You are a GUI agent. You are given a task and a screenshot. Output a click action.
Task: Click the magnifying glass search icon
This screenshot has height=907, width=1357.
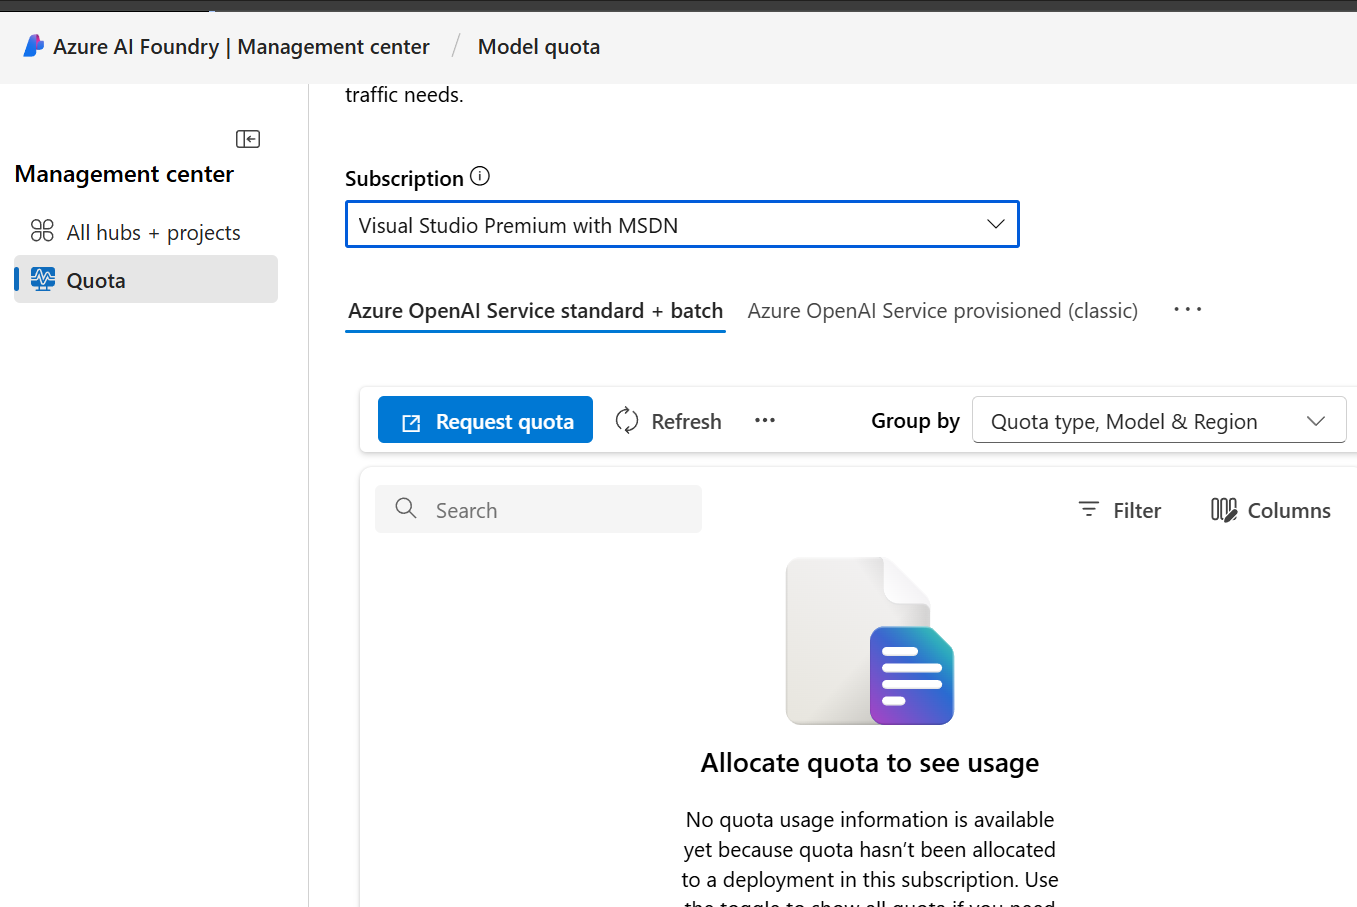click(406, 509)
